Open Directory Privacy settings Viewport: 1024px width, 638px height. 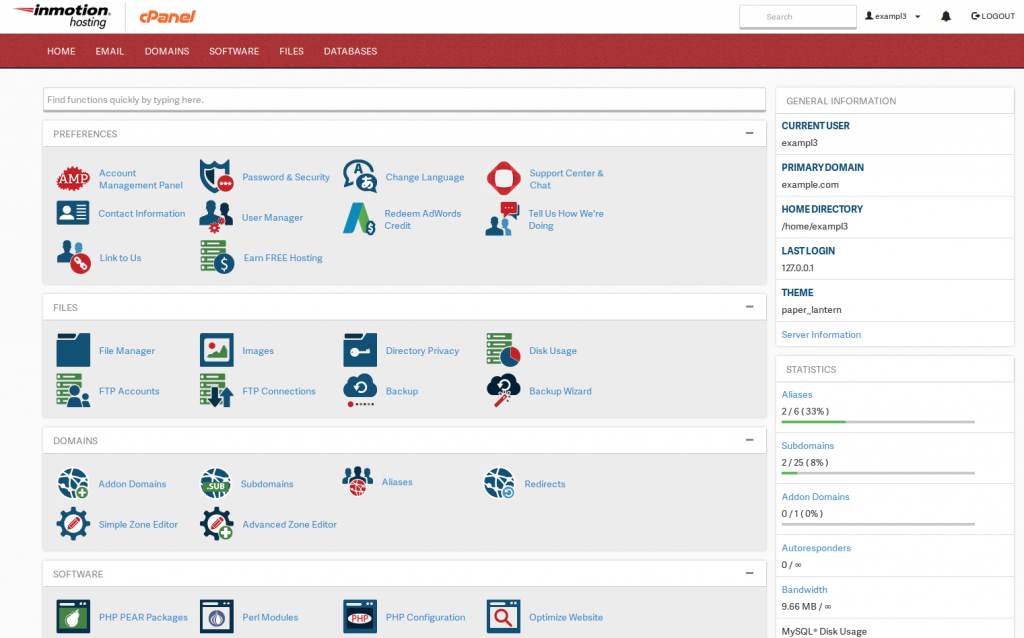(424, 351)
